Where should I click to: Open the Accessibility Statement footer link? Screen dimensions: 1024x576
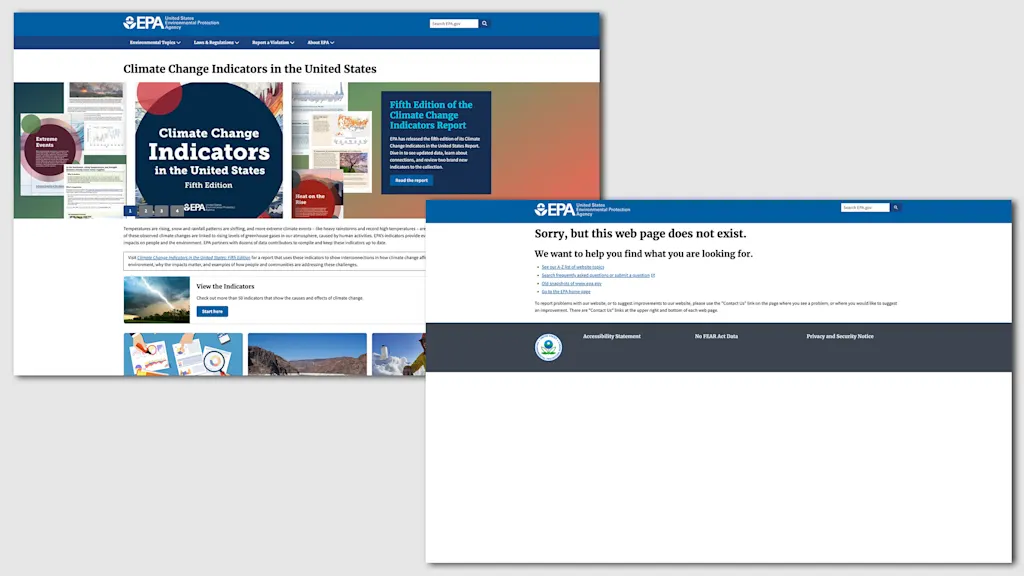612,337
